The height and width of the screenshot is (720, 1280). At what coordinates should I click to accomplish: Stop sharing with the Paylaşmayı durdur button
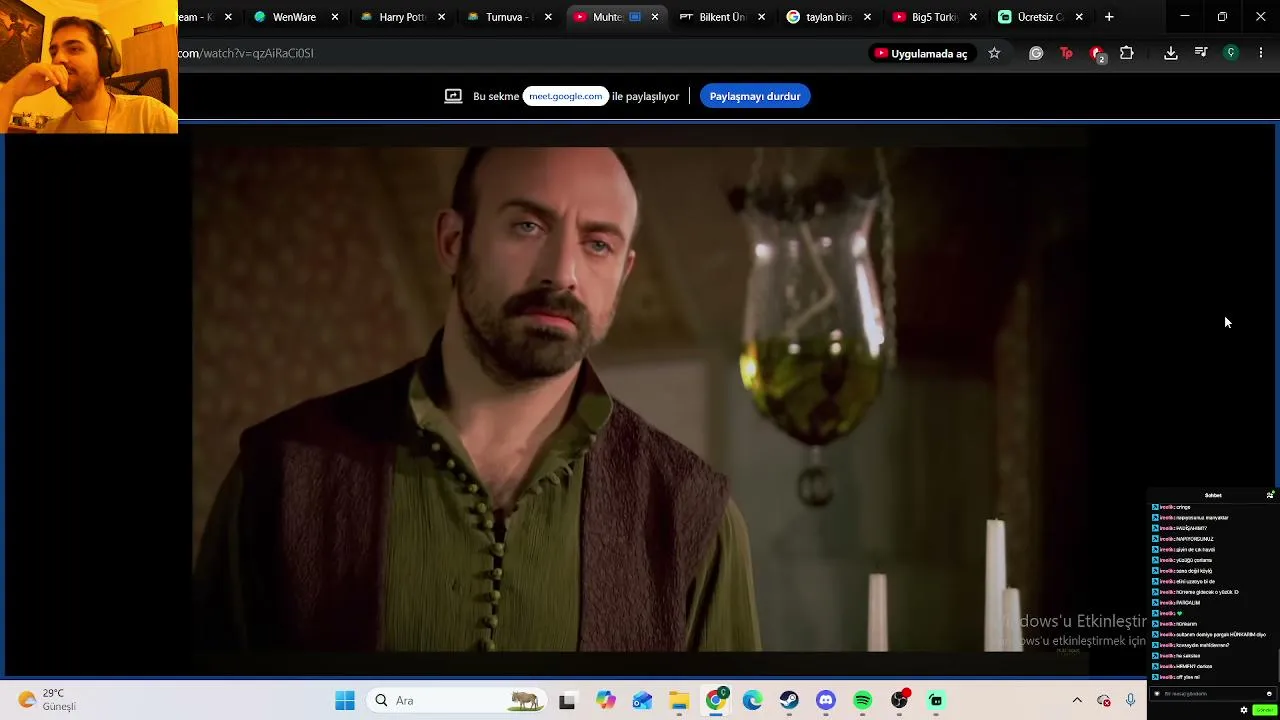click(755, 96)
